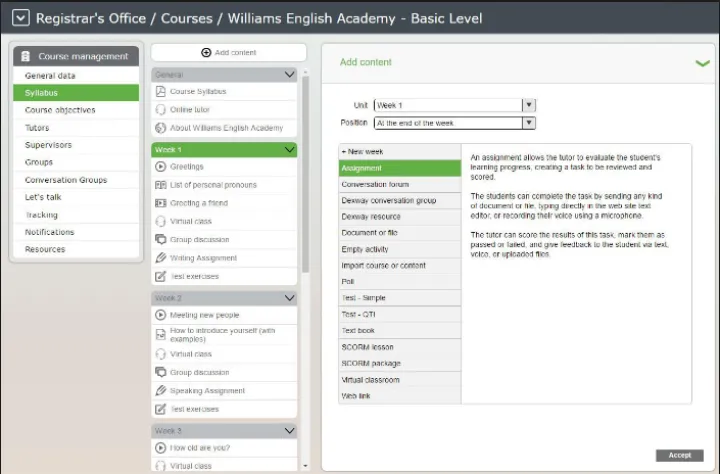This screenshot has width=720, height=474.
Task: Click the Group discussion chat icon in Week 1
Action: pos(161,240)
